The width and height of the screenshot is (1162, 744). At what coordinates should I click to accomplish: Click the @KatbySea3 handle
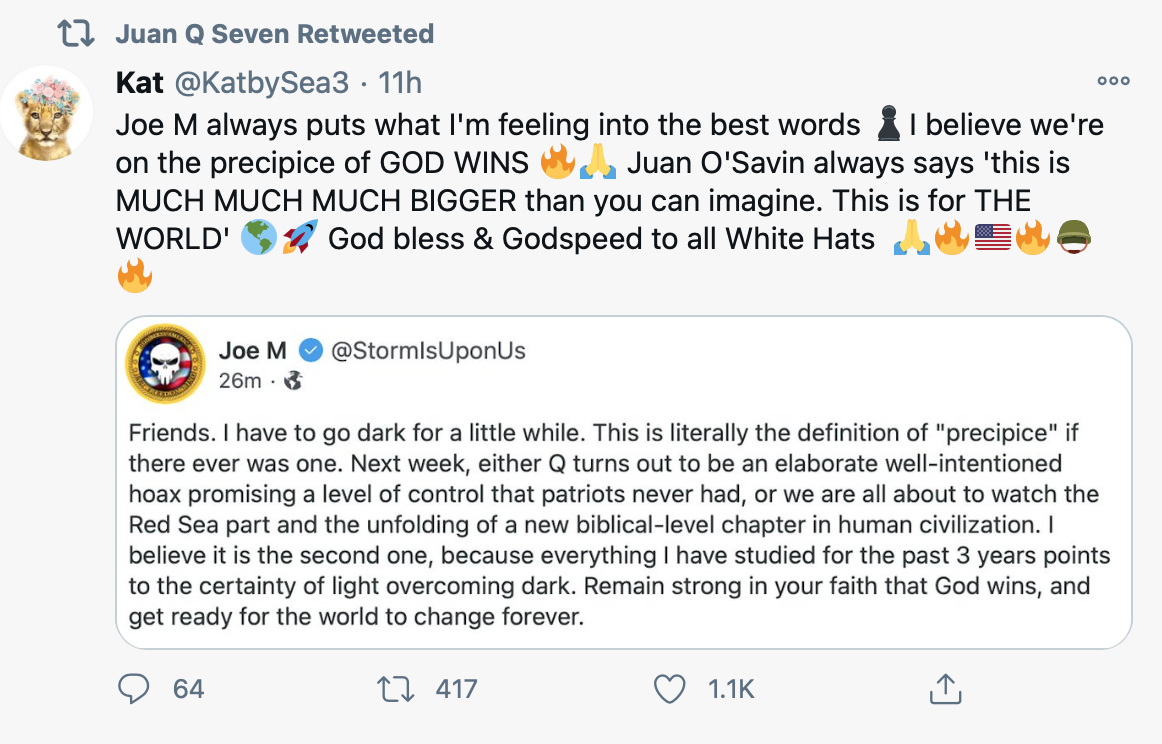pos(262,83)
